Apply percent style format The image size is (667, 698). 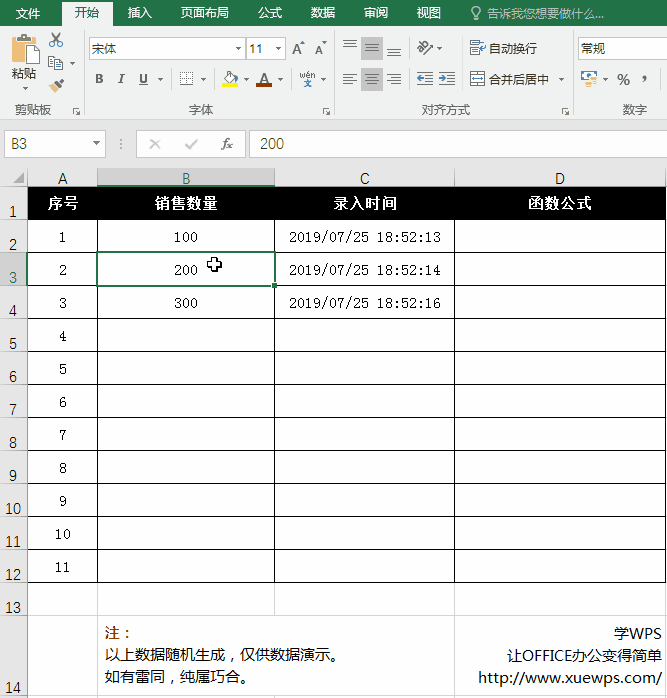click(x=623, y=80)
